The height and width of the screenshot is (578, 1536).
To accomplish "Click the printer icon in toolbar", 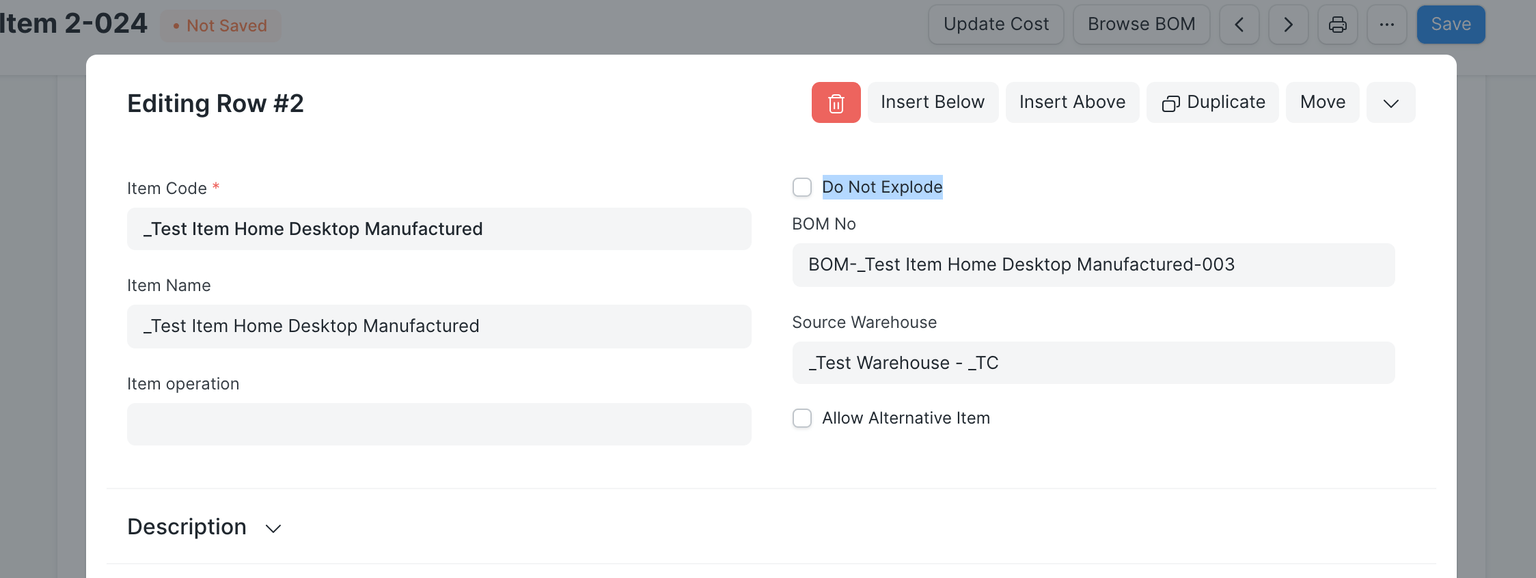I will pyautogui.click(x=1337, y=25).
